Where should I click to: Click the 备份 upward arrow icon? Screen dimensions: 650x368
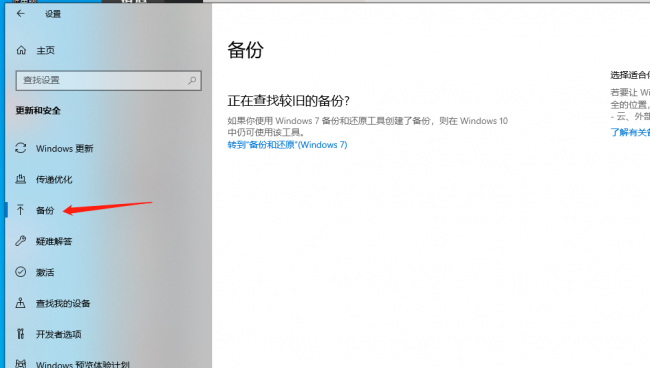click(x=20, y=210)
